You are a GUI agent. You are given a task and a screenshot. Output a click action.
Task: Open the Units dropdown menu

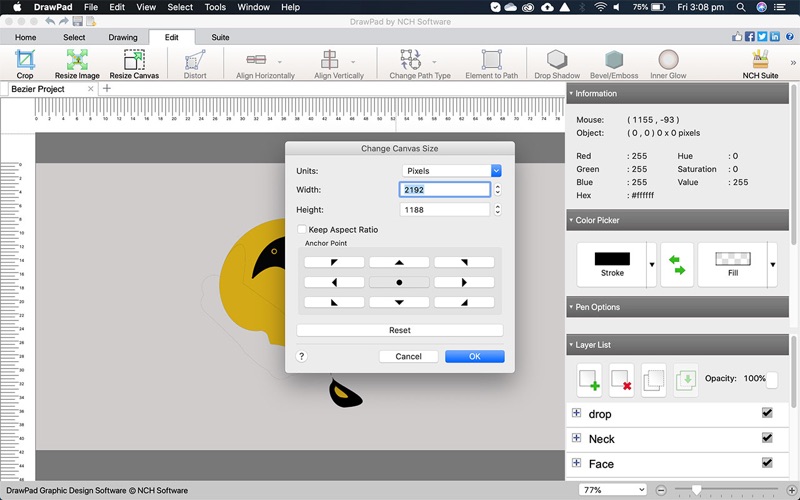click(x=452, y=171)
